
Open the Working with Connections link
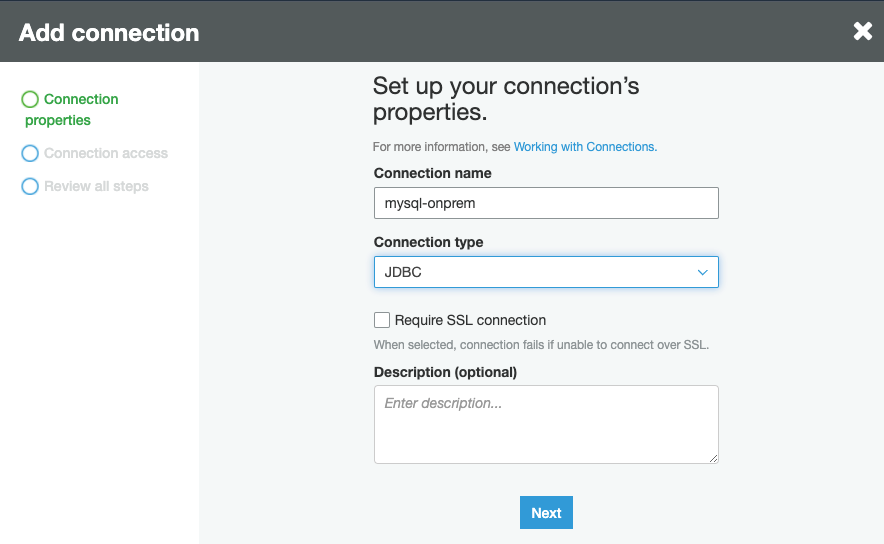[x=585, y=146]
